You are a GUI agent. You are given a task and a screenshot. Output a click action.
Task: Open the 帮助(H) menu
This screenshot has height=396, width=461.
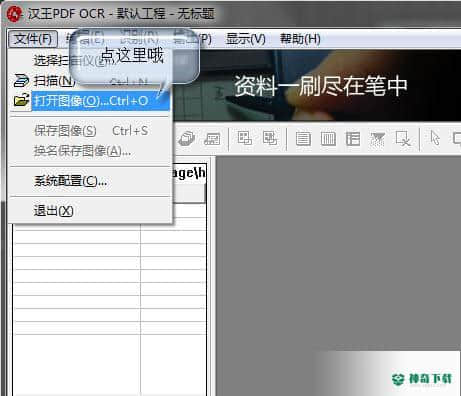coord(300,39)
